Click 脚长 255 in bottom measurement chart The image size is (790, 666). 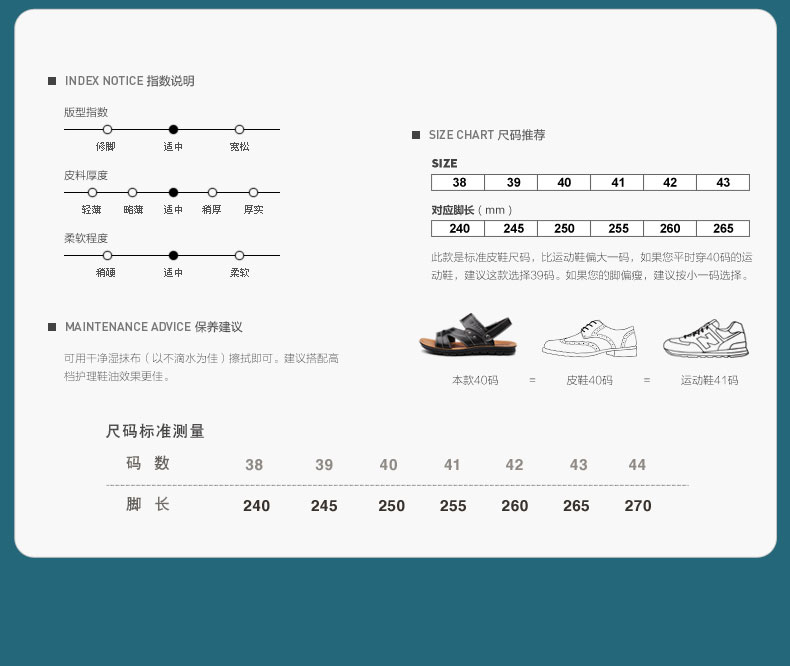453,505
